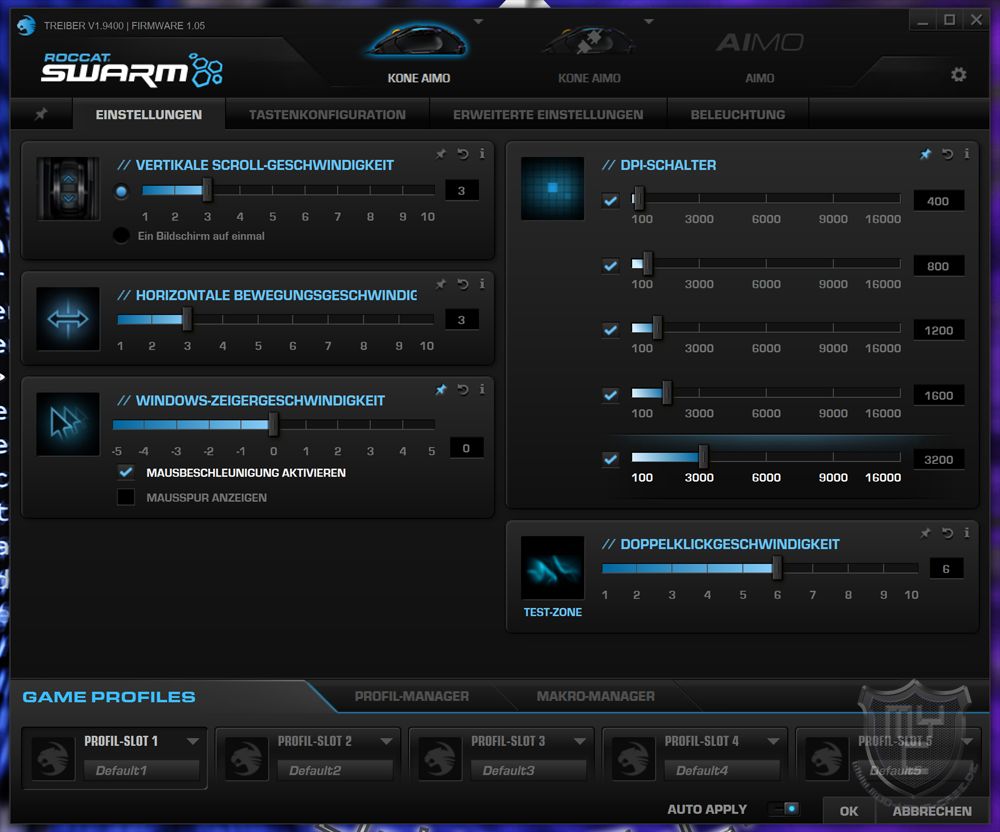Image resolution: width=1000 pixels, height=832 pixels.
Task: Open dropdown arrow beside active Kone AIMO
Action: tap(478, 22)
